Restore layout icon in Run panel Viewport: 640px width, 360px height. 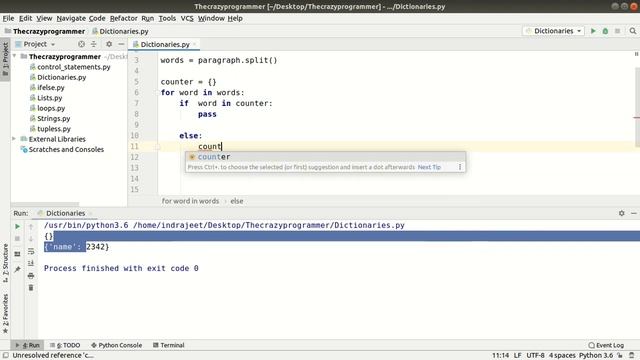click(x=18, y=254)
